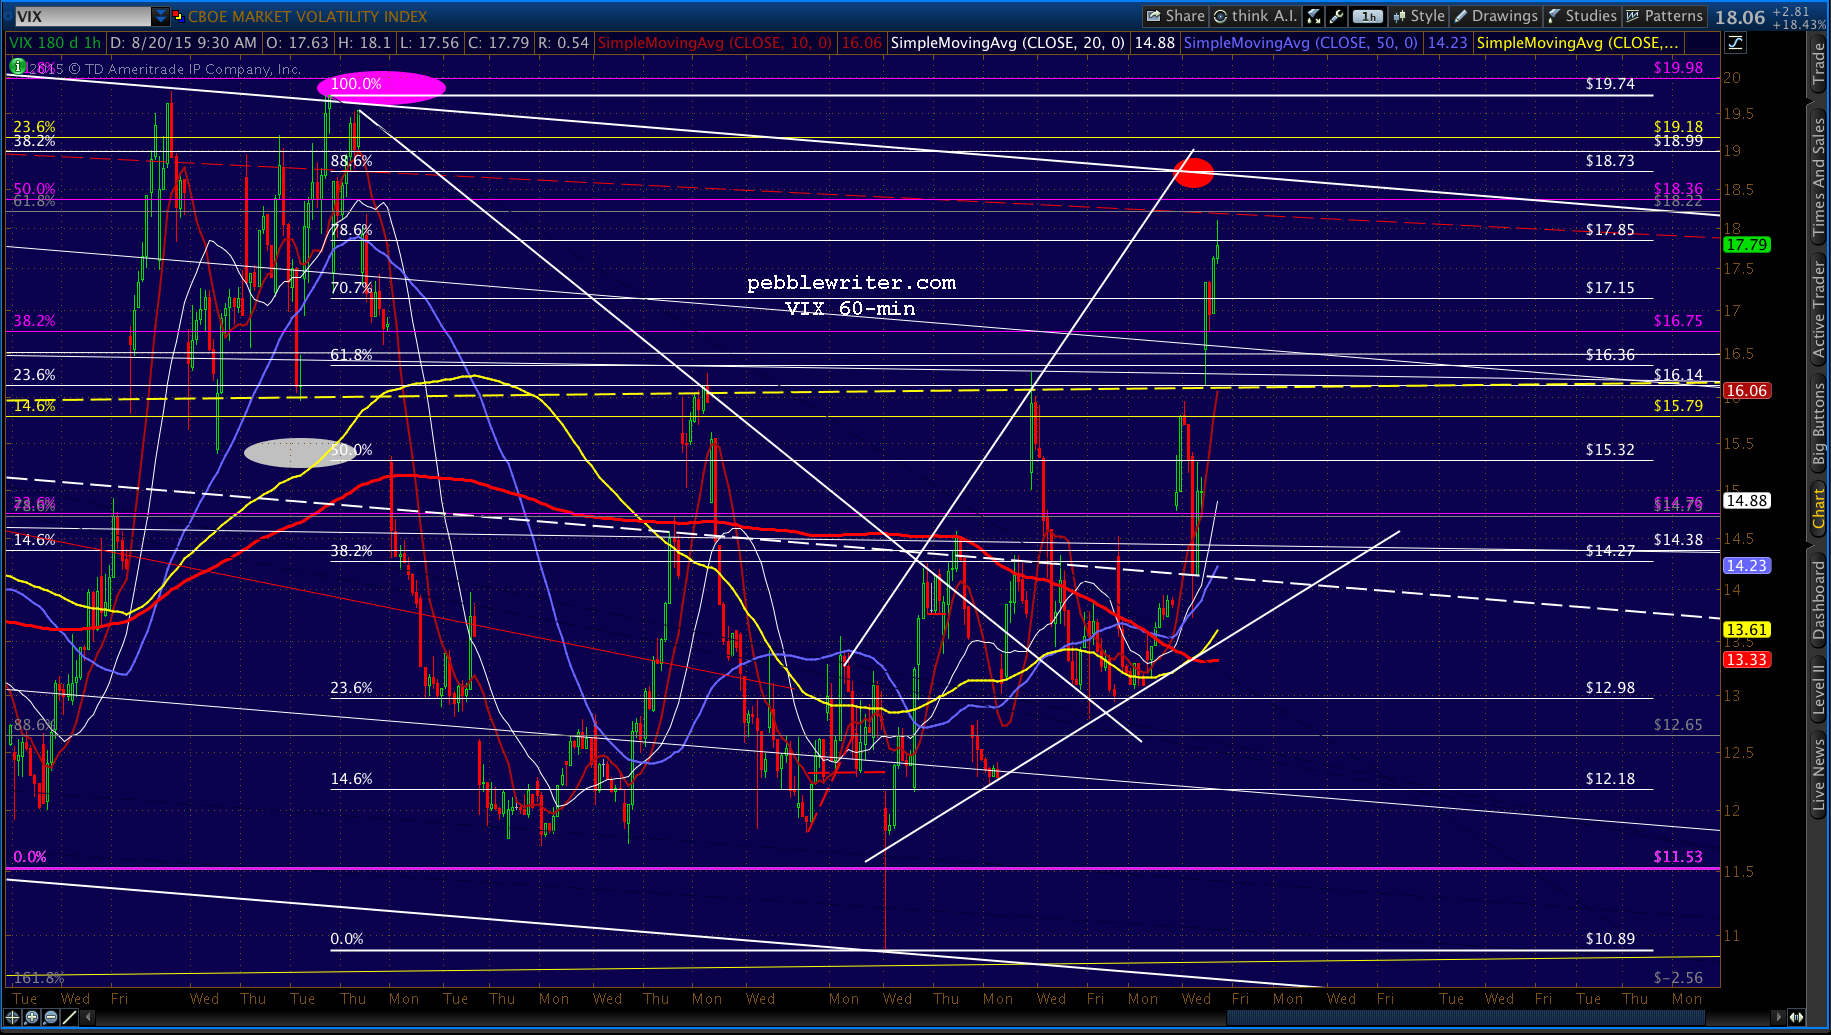This screenshot has height=1035, width=1831.
Task: Open the Level II side tab
Action: point(1819,690)
